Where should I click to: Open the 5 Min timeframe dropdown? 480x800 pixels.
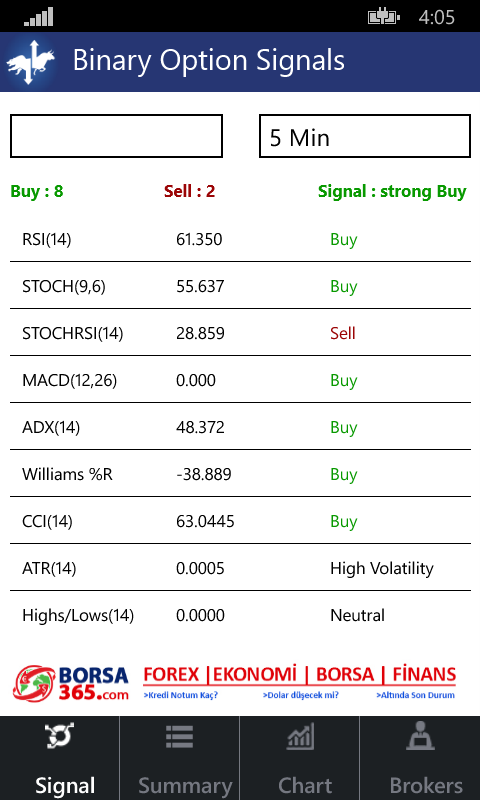(365, 136)
